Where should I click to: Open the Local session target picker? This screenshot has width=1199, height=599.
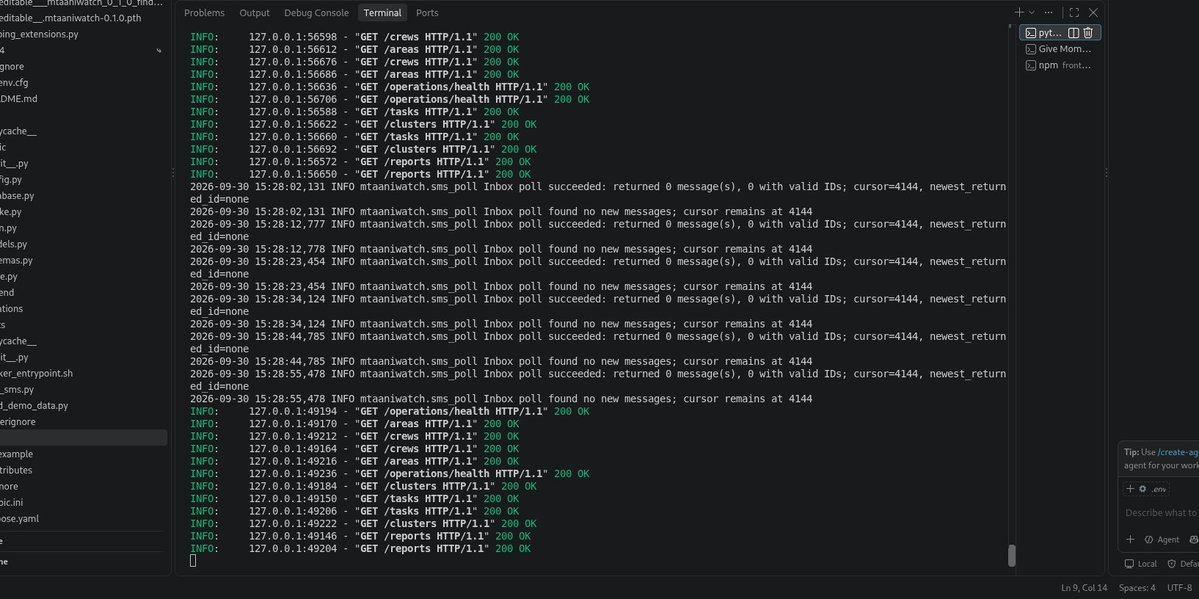[x=1141, y=564]
